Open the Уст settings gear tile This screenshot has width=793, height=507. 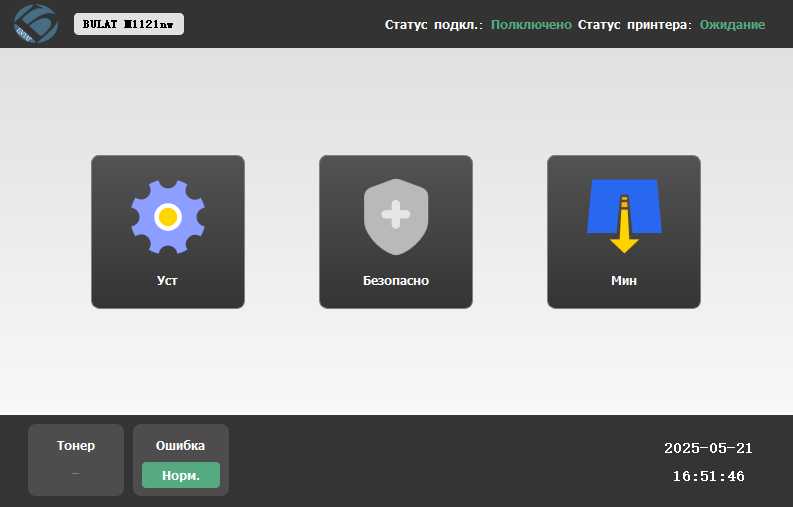pyautogui.click(x=168, y=232)
